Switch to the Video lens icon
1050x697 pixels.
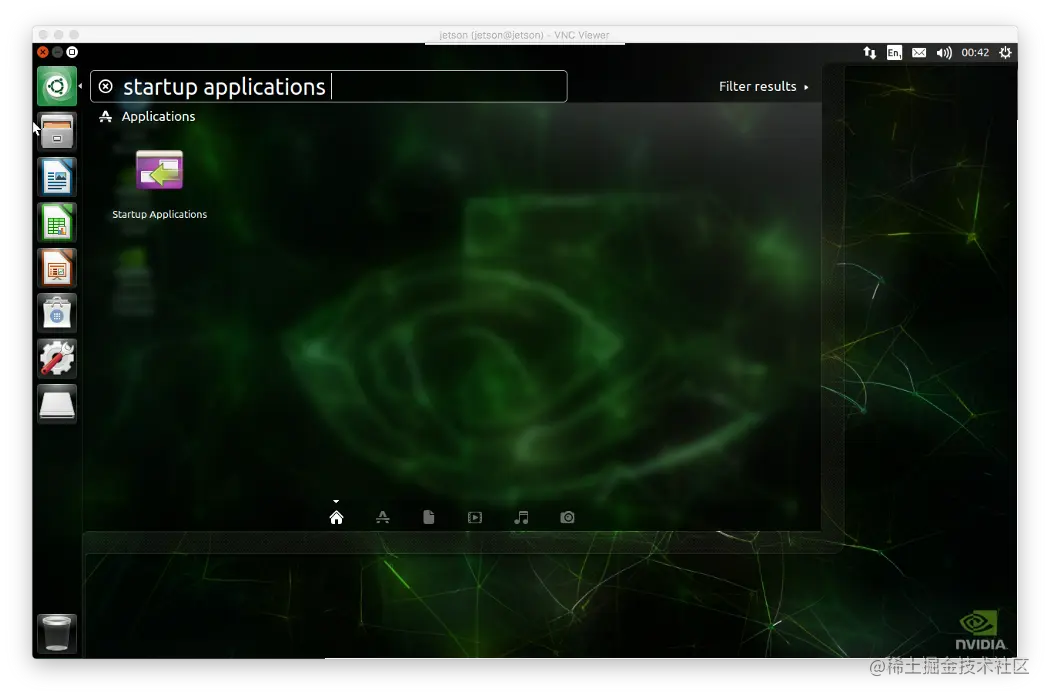(x=475, y=518)
